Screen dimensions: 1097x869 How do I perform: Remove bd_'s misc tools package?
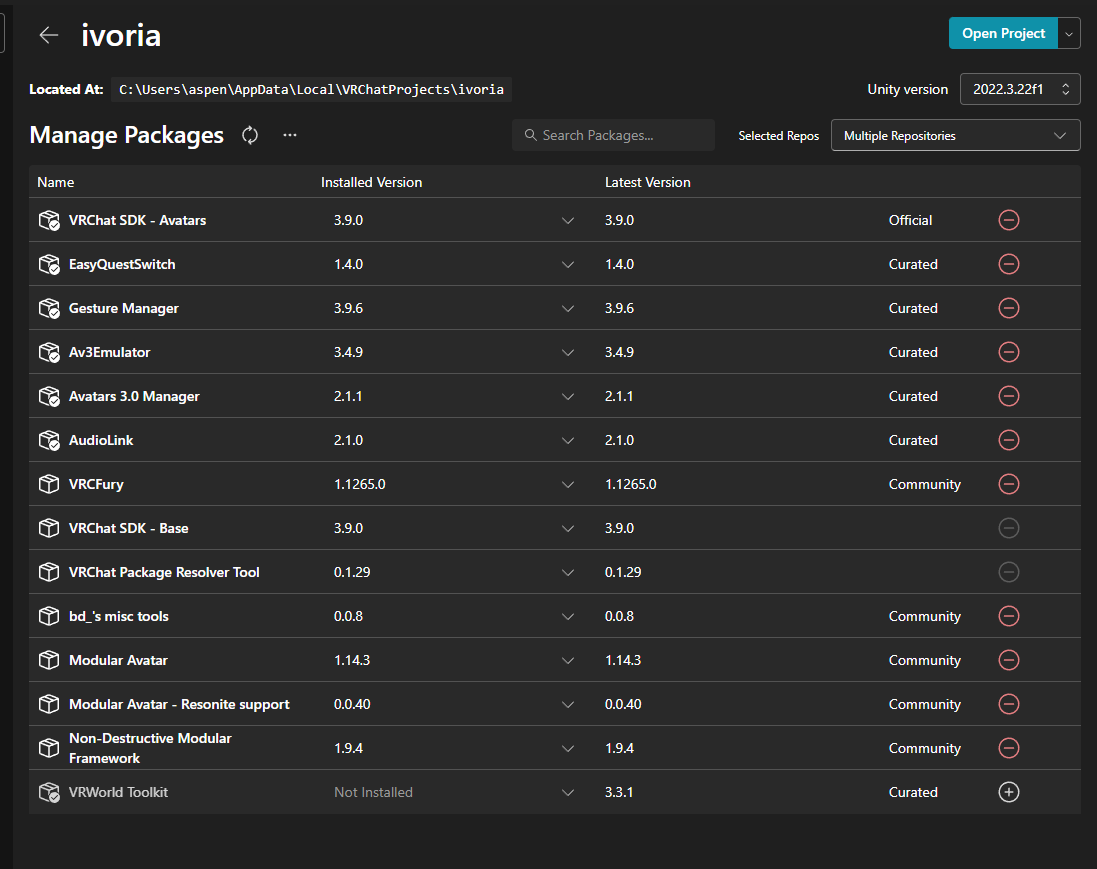[1008, 616]
